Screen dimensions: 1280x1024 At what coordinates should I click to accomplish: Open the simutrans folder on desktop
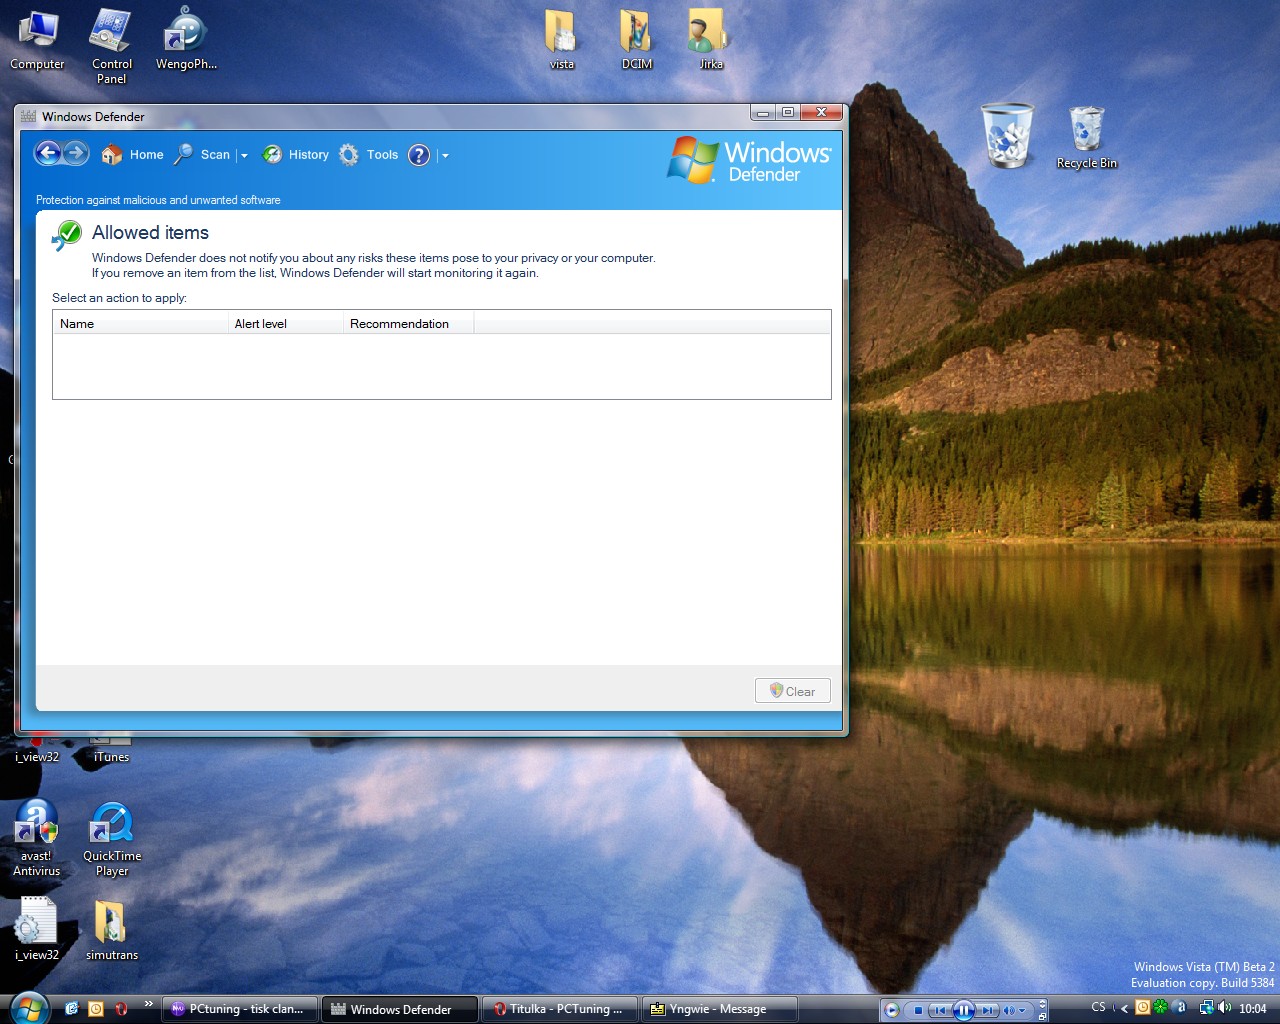(x=111, y=928)
